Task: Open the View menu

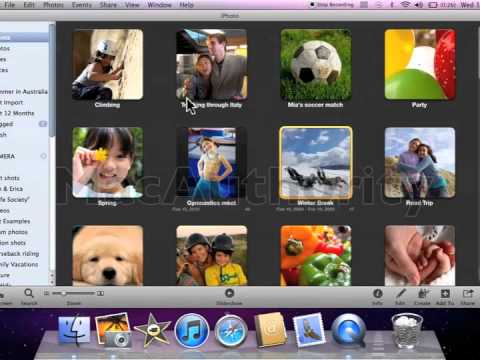Action: (x=132, y=5)
